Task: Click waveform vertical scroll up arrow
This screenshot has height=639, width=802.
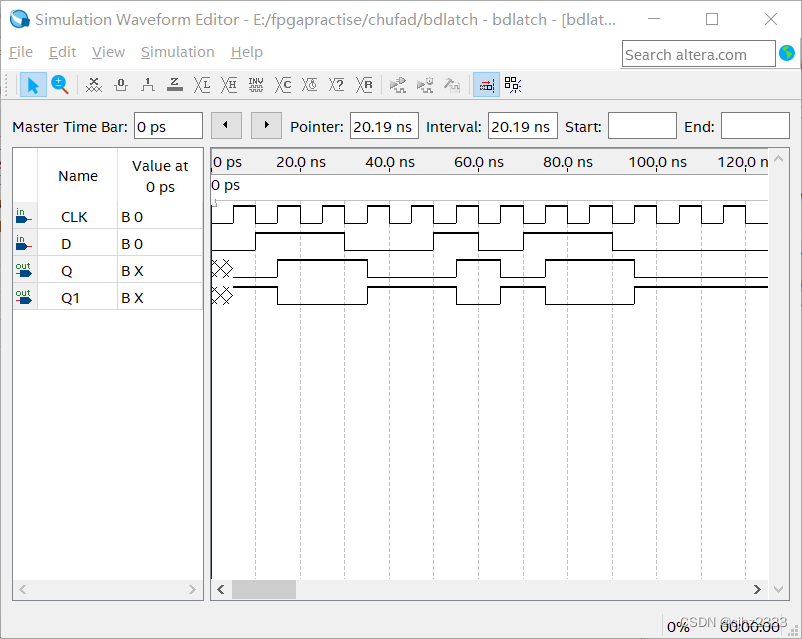Action: click(778, 159)
